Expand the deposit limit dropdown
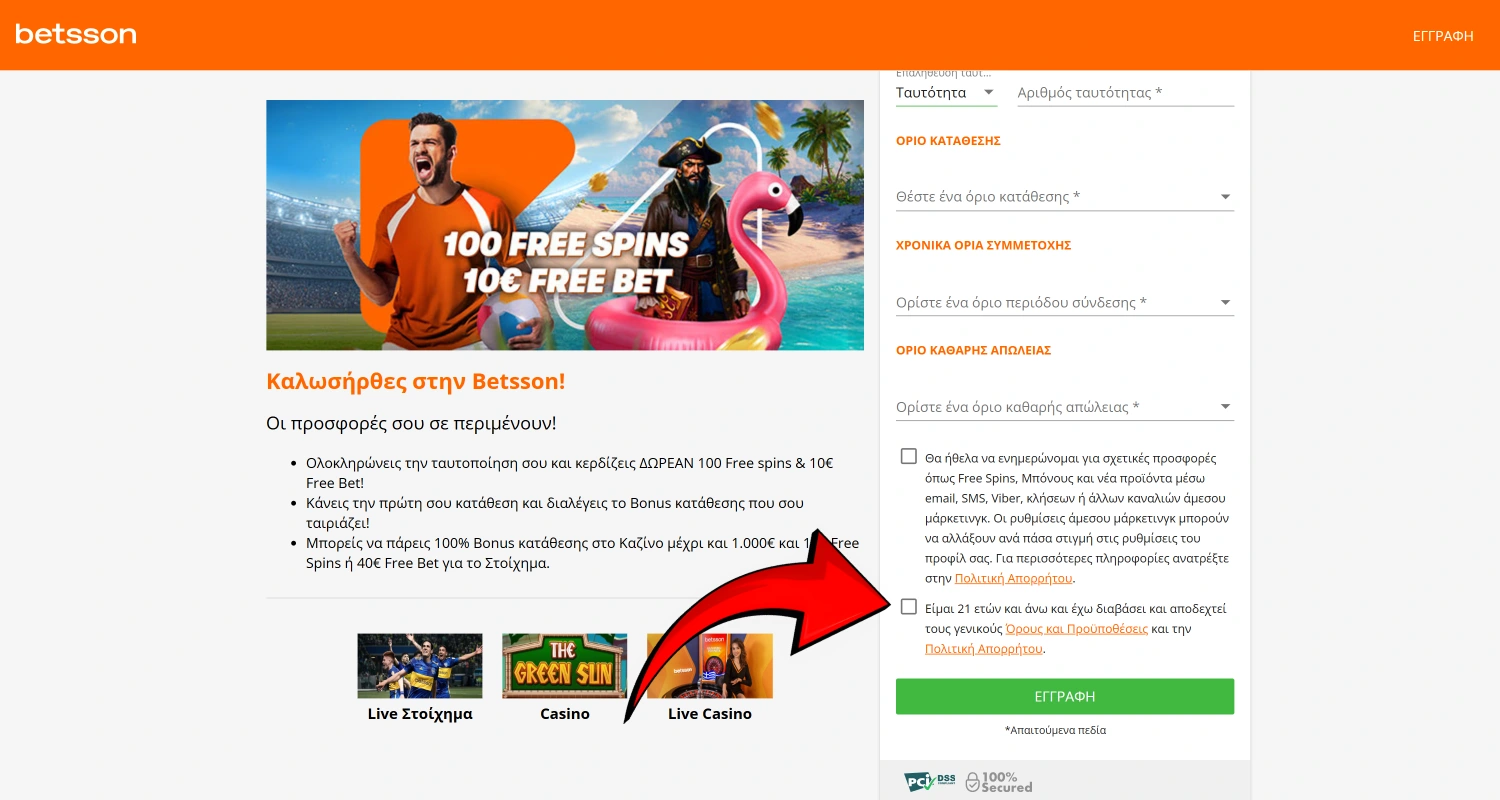This screenshot has width=1500, height=800. click(1065, 197)
